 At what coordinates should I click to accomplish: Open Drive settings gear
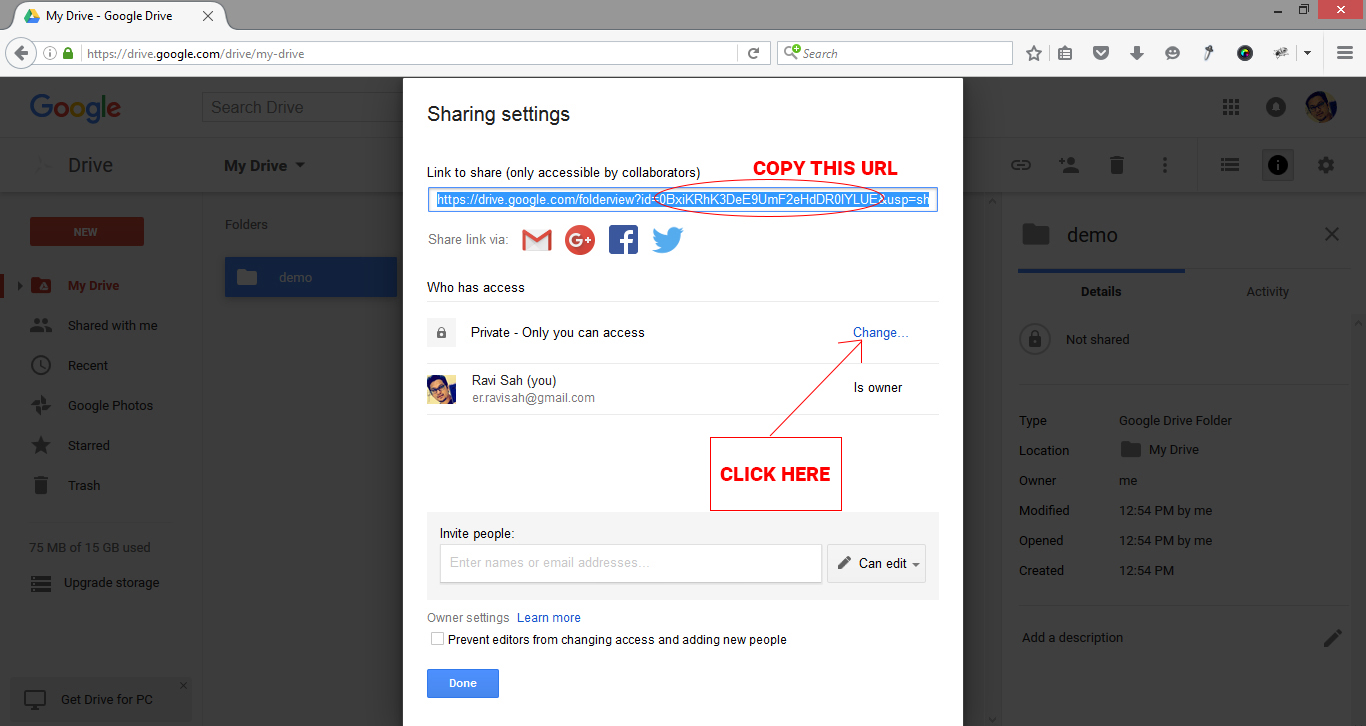(1325, 164)
